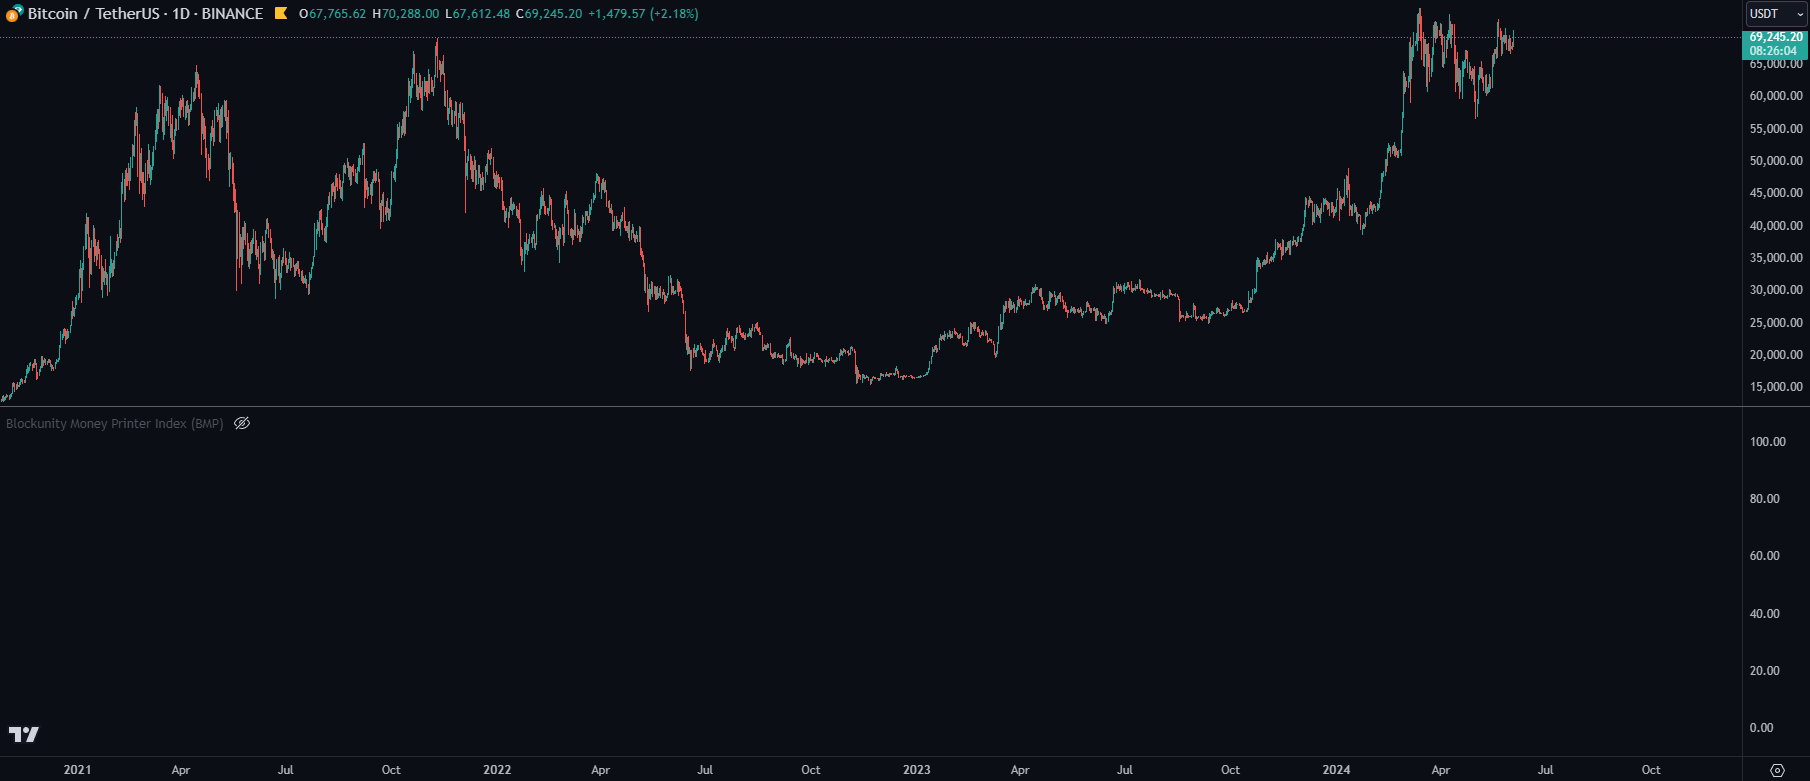Click the high value H70,288.00

(405, 14)
